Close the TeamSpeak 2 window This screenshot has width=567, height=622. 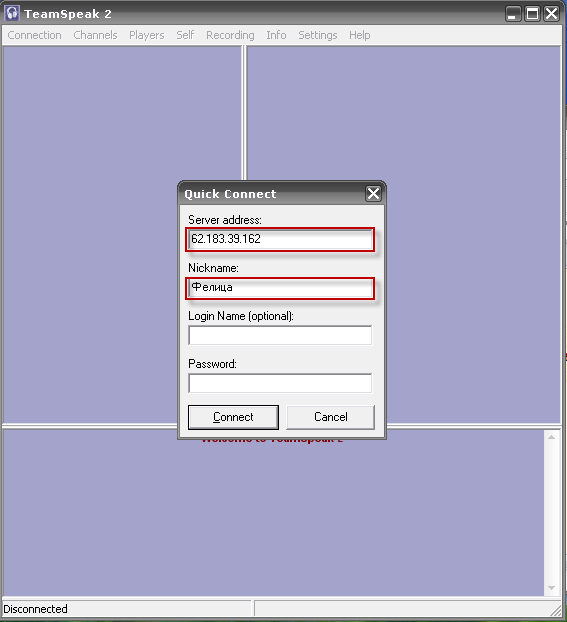tap(552, 14)
